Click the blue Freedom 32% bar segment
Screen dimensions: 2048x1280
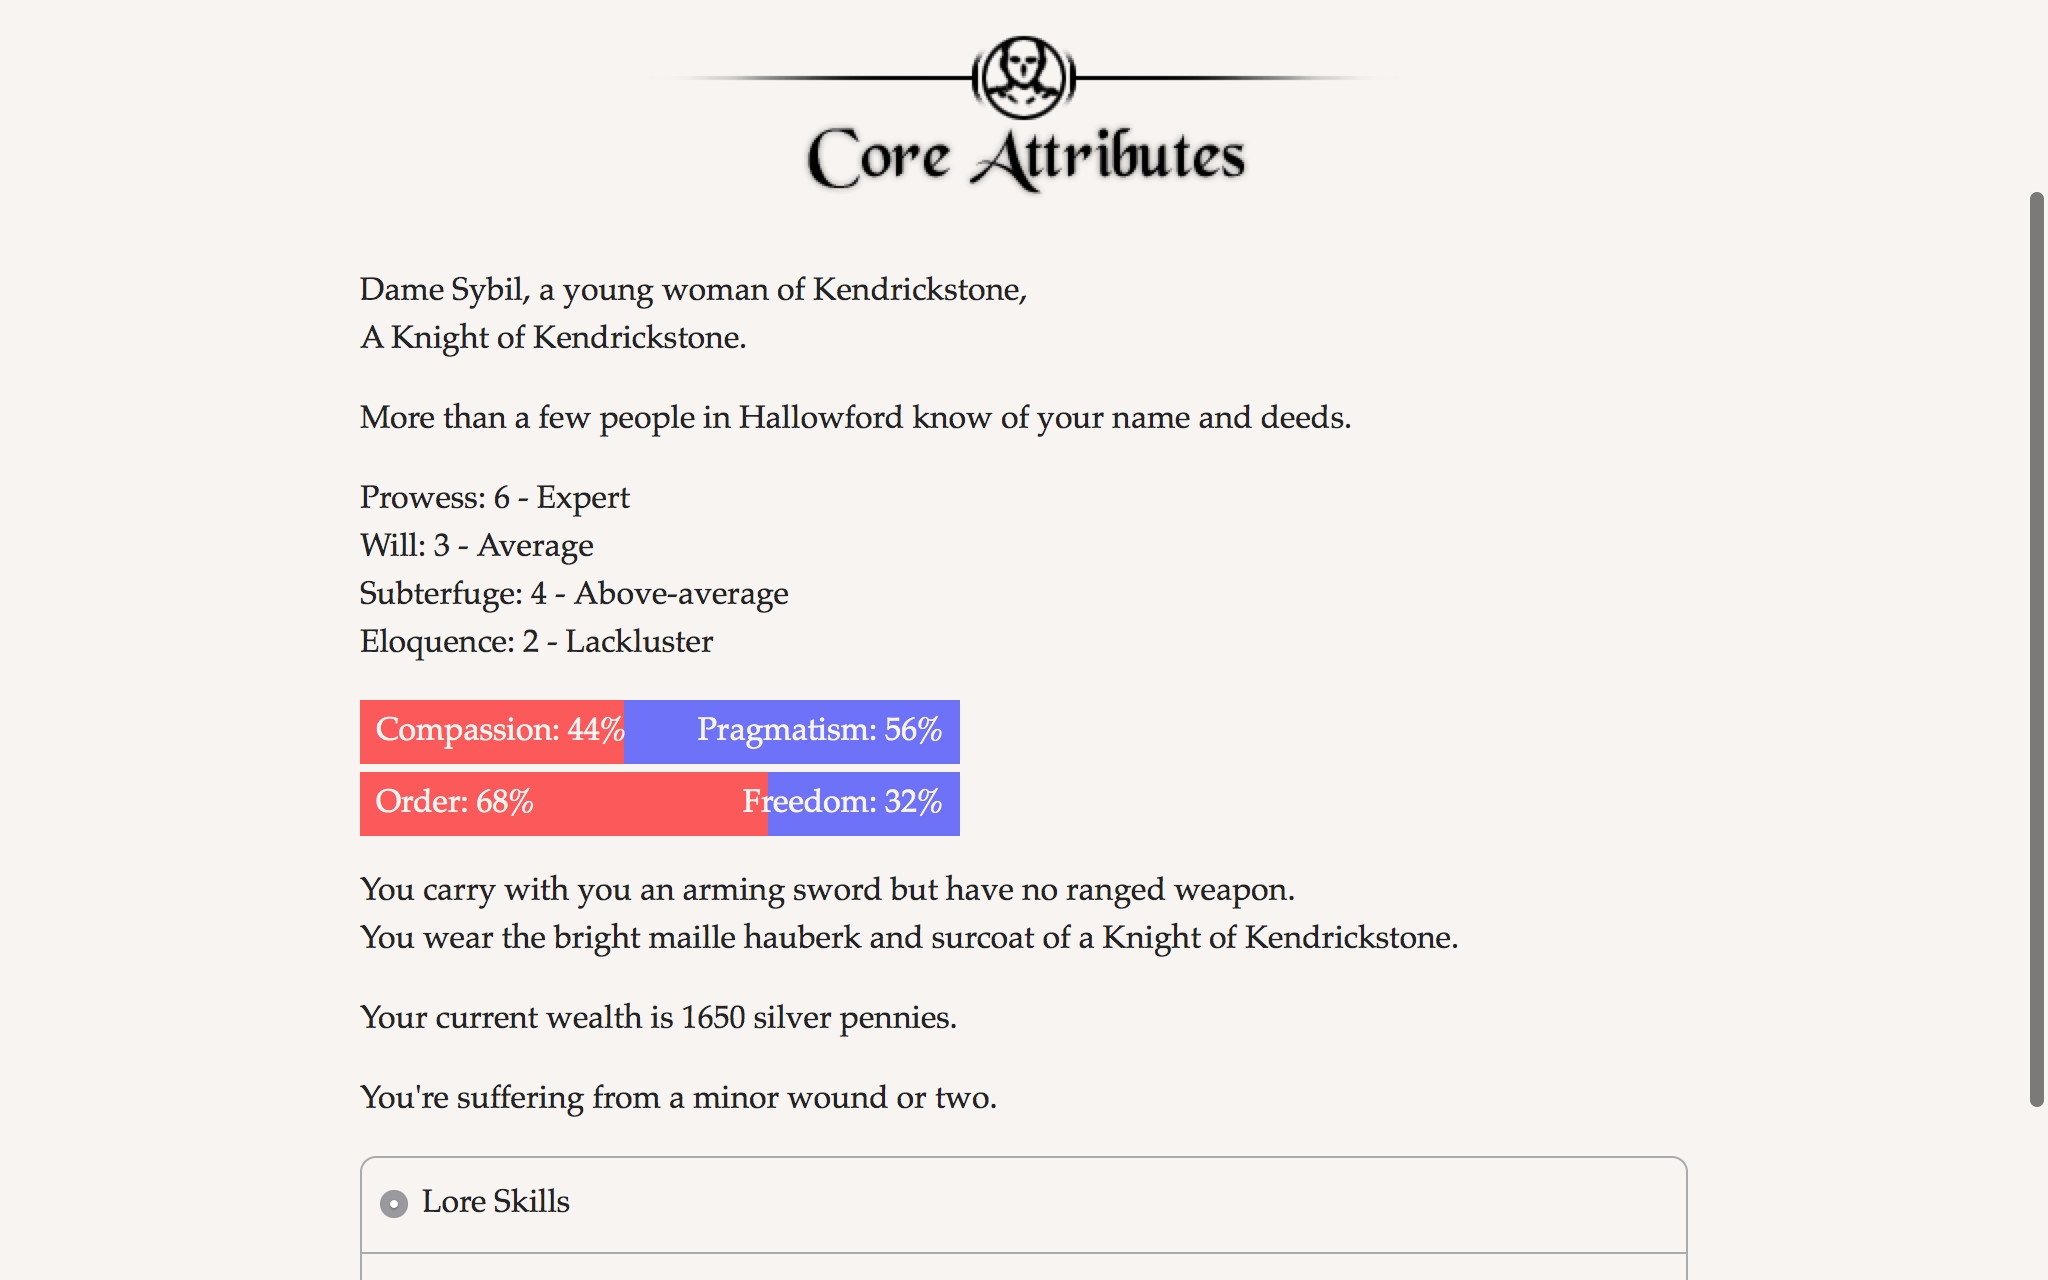(864, 803)
